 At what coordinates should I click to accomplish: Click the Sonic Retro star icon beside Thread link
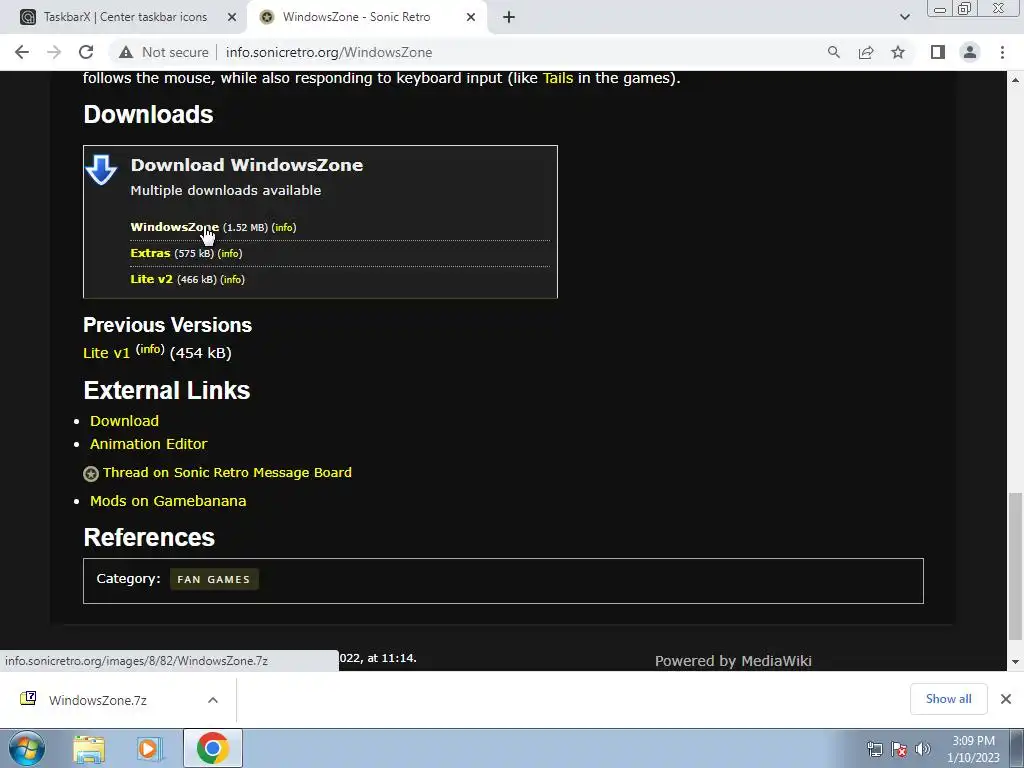click(91, 473)
